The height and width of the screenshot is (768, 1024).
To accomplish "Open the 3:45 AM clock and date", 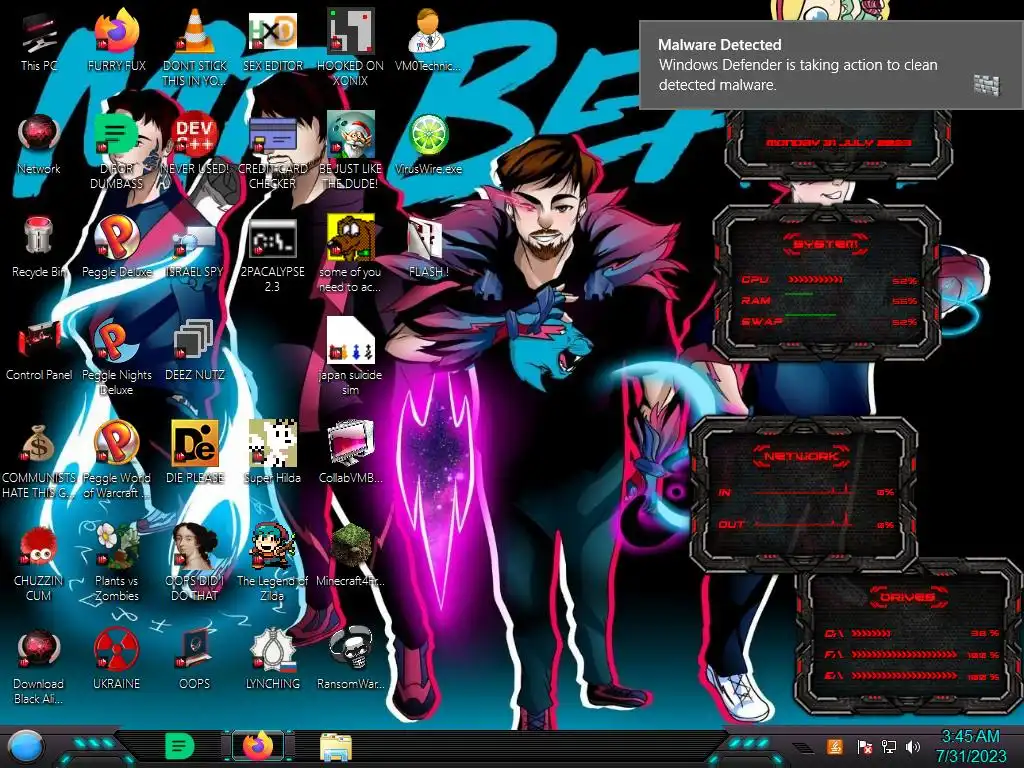I will pos(970,746).
